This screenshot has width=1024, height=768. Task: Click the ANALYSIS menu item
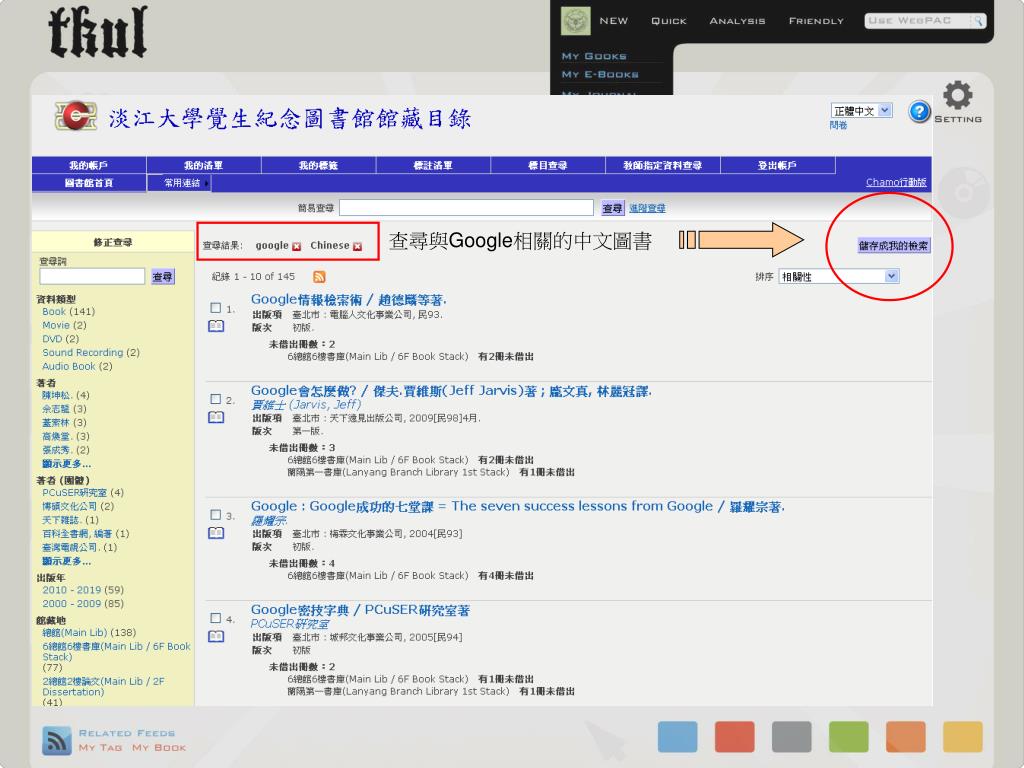pyautogui.click(x=737, y=21)
